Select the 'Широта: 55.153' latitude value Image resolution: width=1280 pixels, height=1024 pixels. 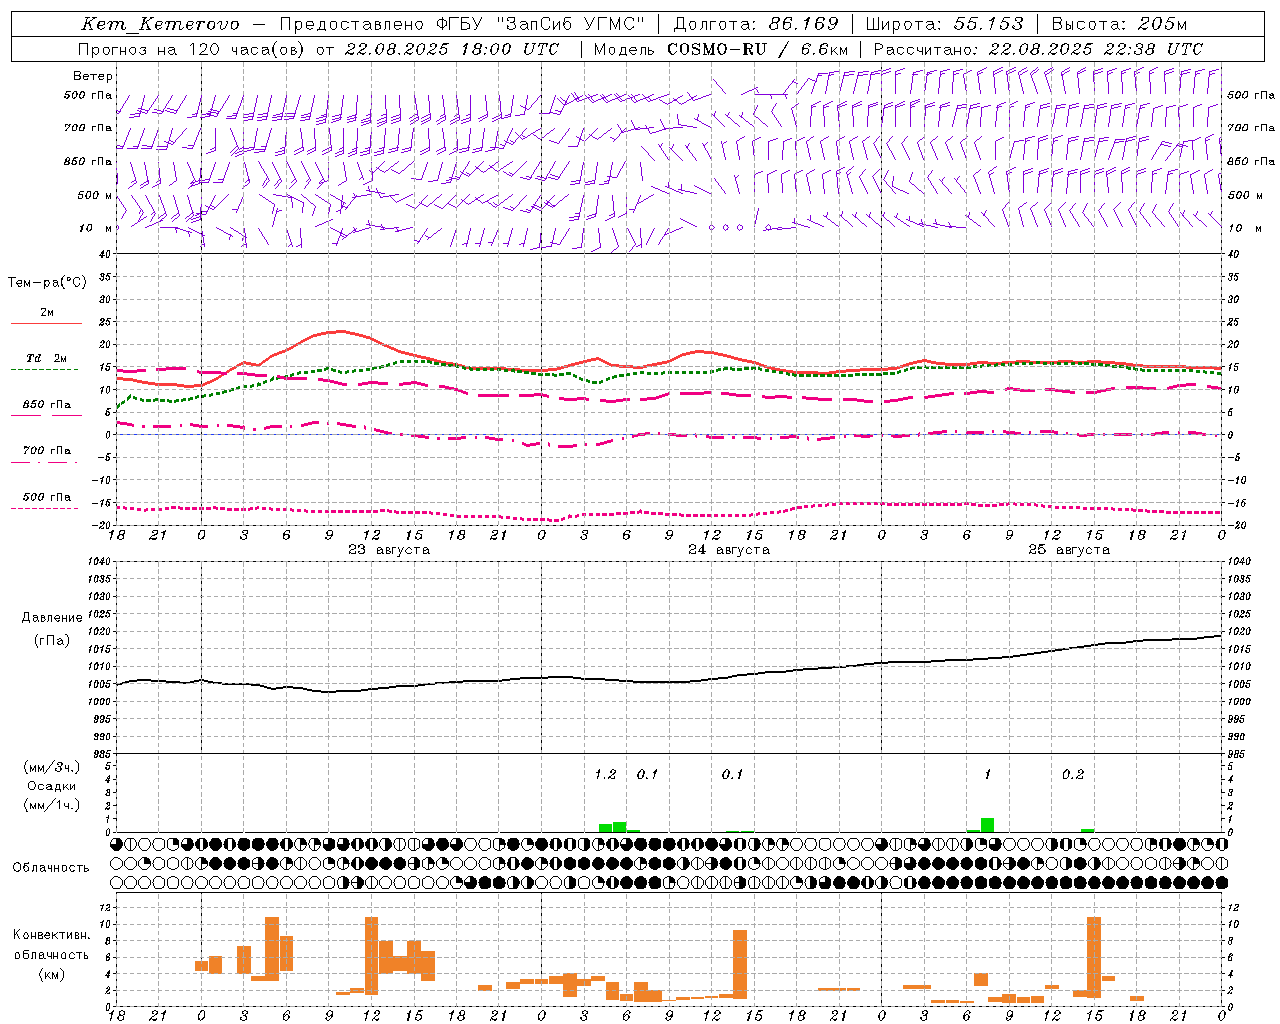[x=944, y=24]
